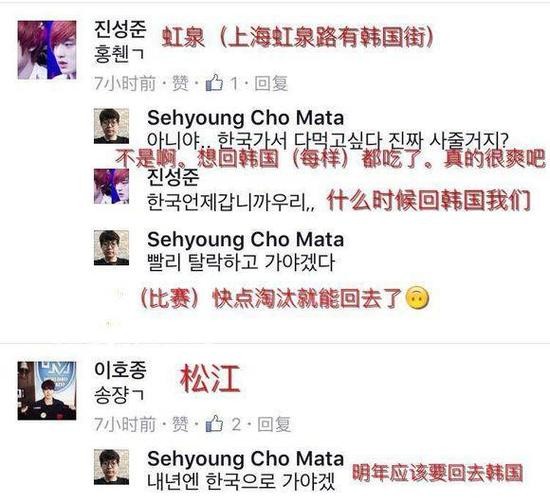550x503 pixels.
Task: Click the 7小时前 timestamp on 홍췐 comment
Action: tap(125, 83)
